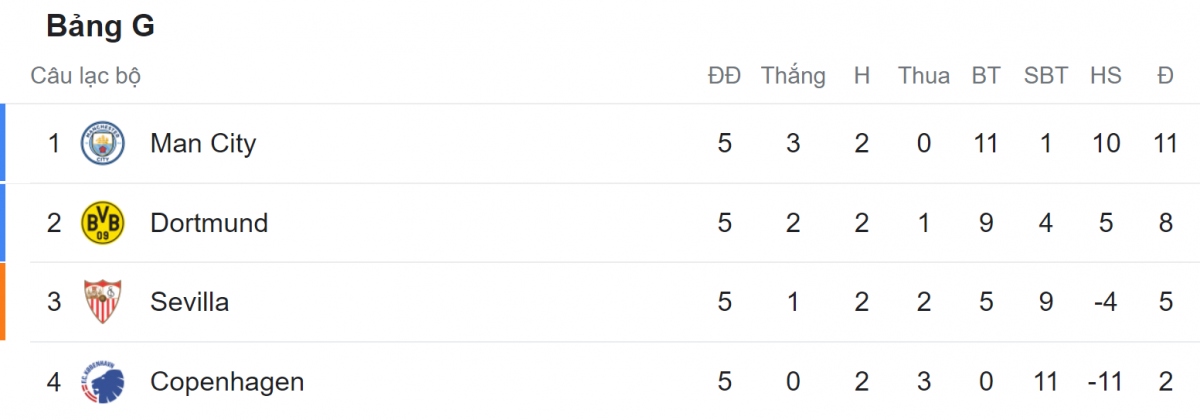
Task: Click the SBT goals conceded header
Action: pos(1046,76)
